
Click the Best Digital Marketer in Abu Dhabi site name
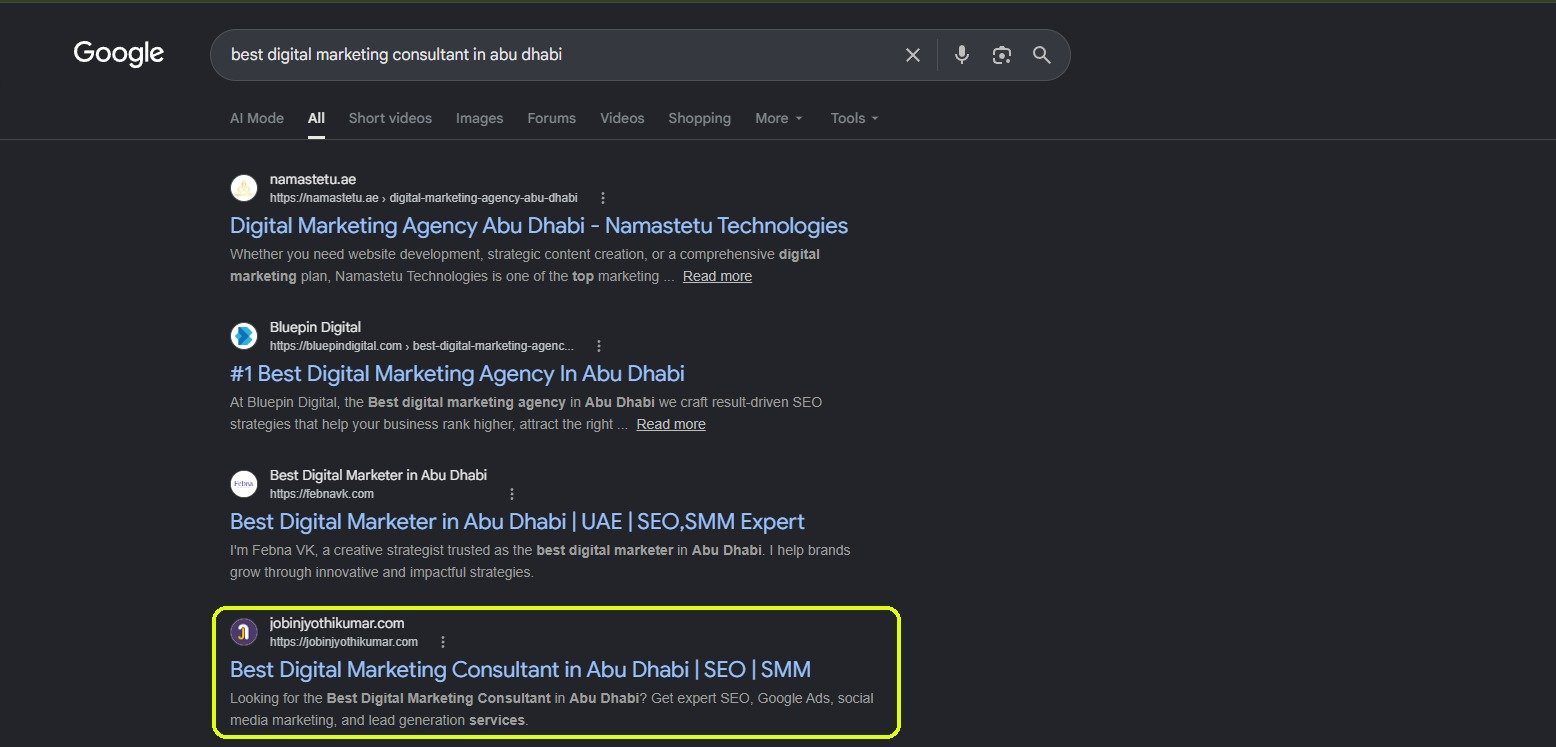[378, 475]
